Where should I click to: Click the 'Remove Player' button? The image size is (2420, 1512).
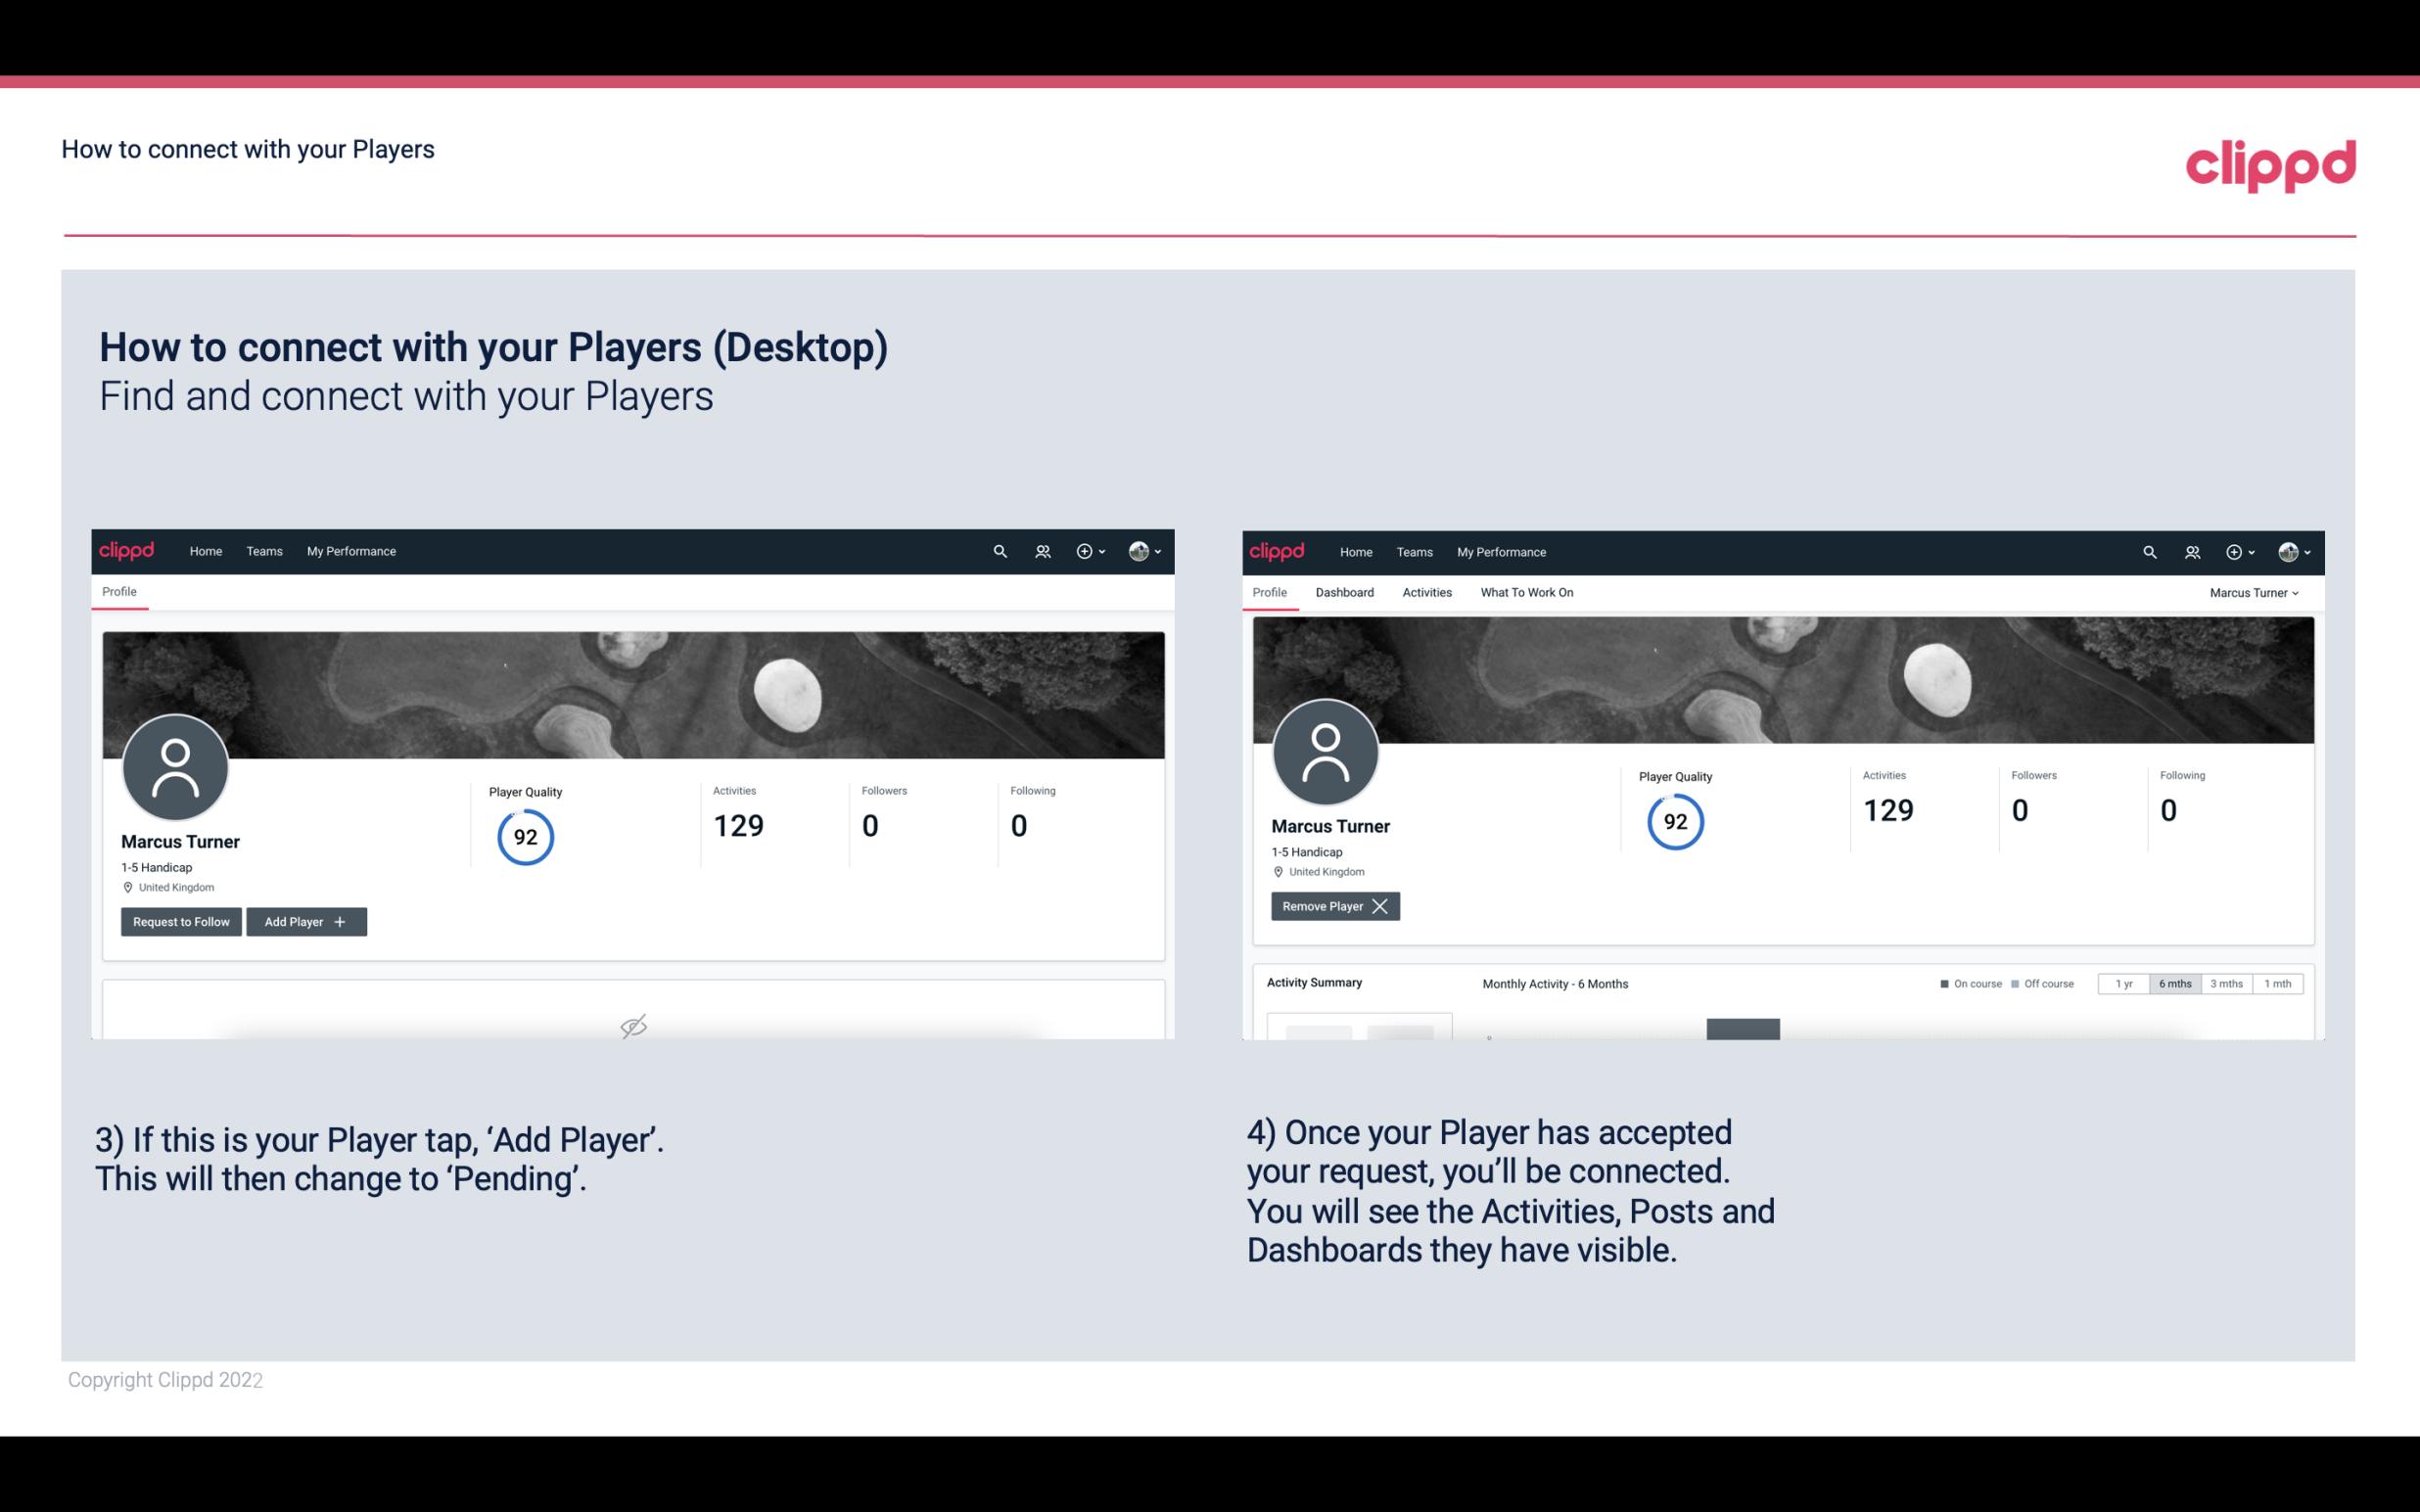[1332, 906]
